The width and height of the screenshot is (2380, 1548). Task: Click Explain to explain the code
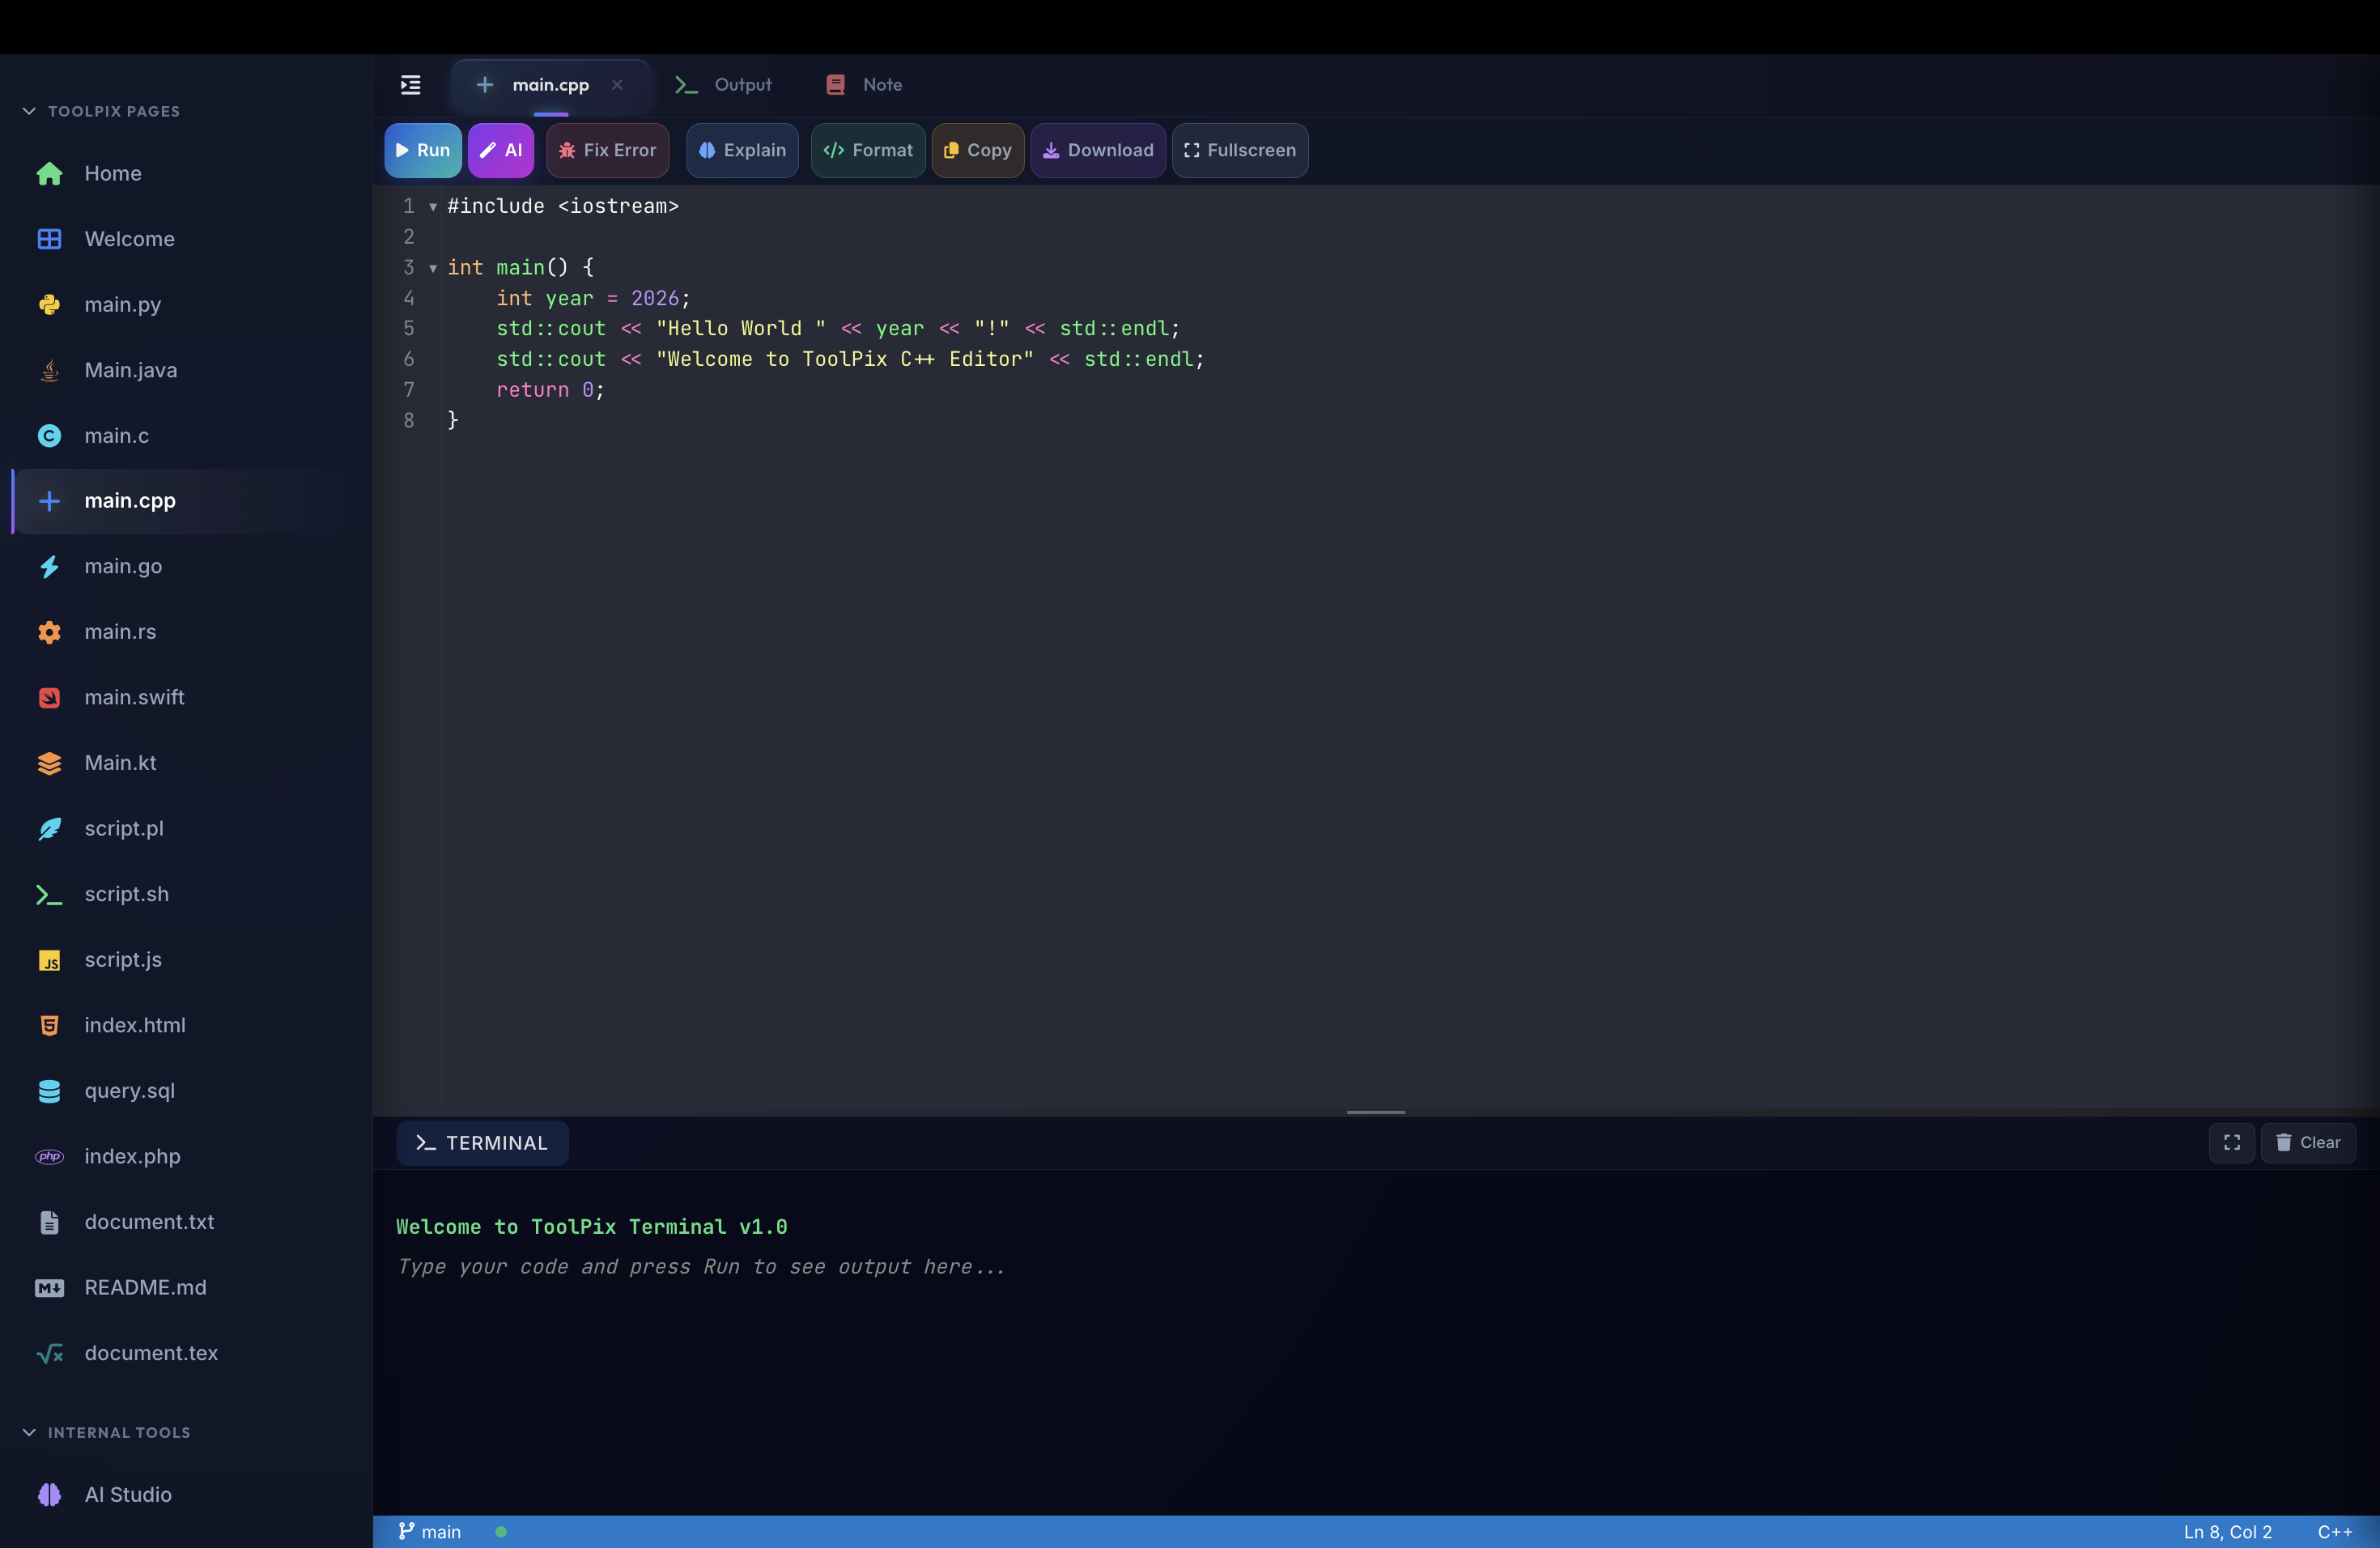742,151
